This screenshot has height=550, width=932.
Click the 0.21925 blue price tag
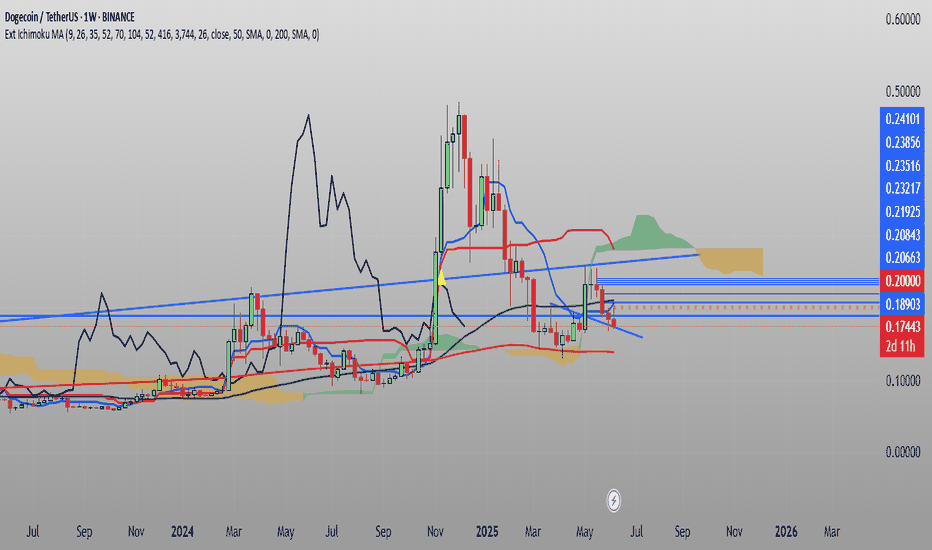pos(902,212)
